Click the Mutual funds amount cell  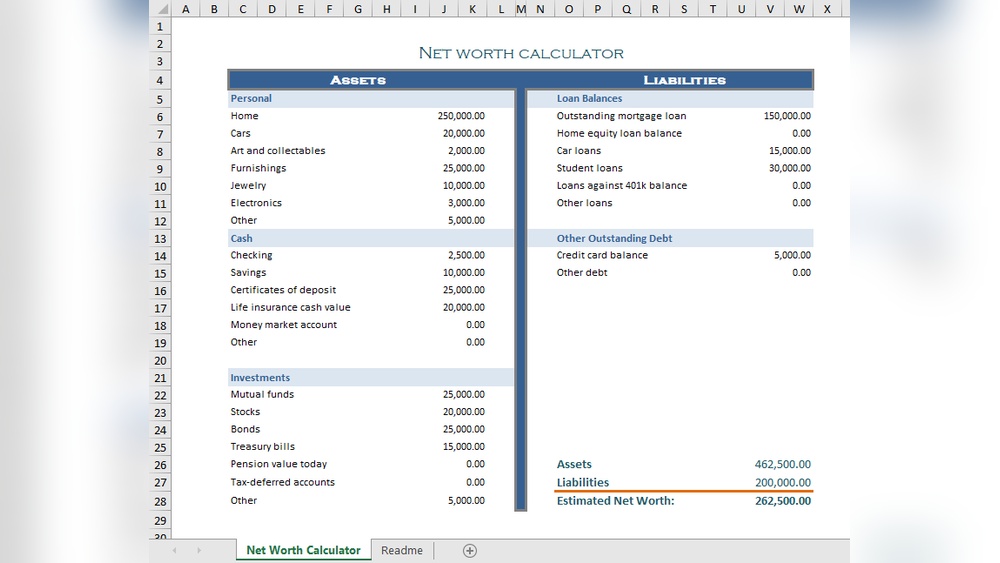(463, 395)
